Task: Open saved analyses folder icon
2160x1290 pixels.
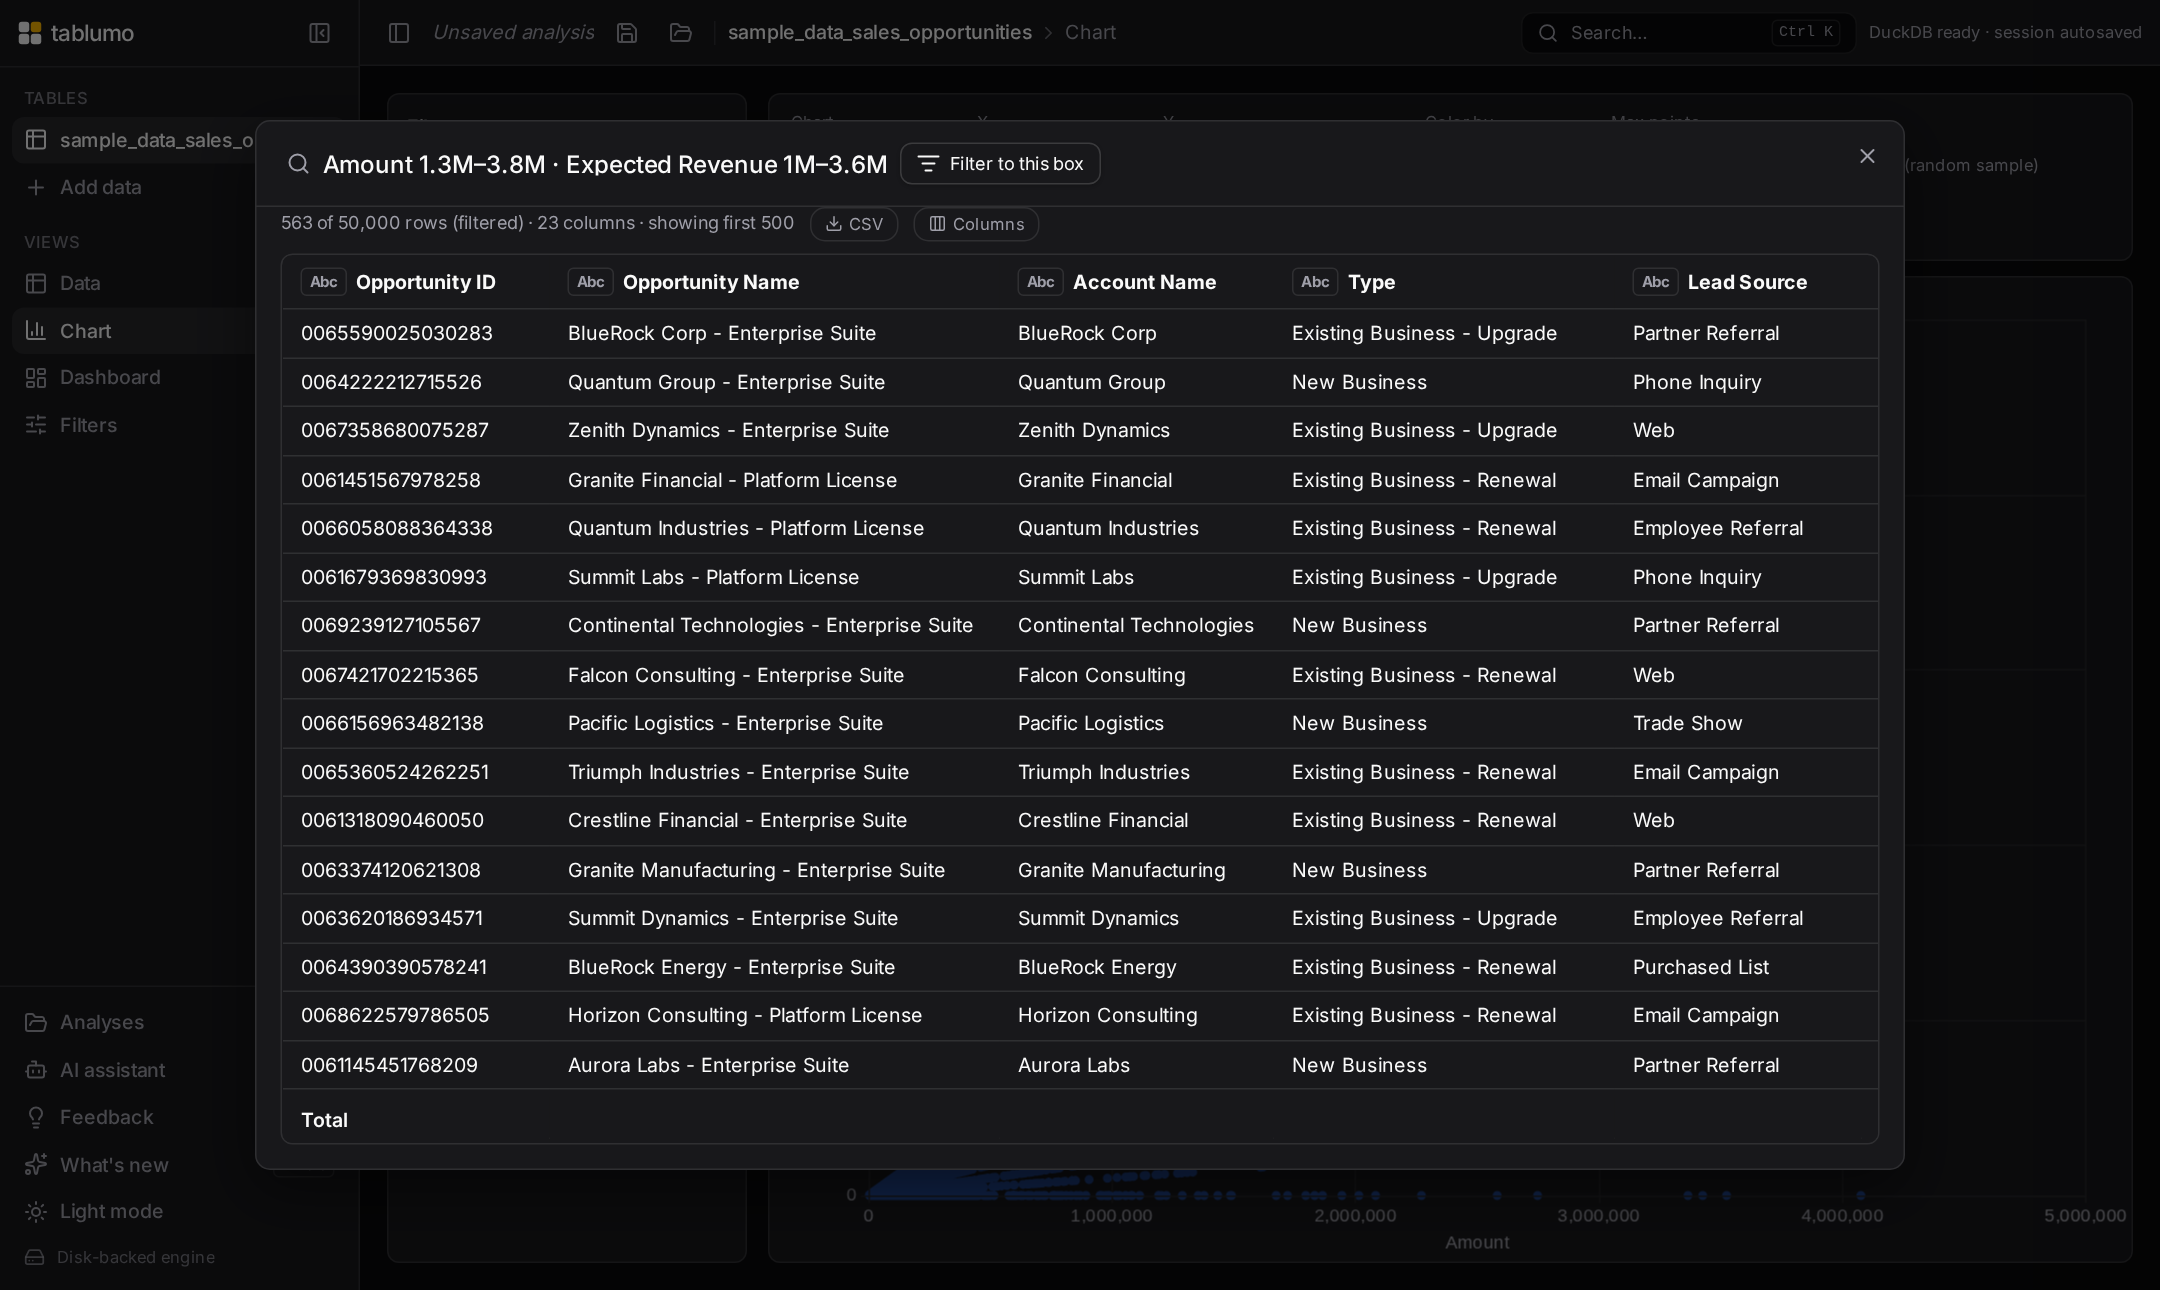Action: pos(681,33)
